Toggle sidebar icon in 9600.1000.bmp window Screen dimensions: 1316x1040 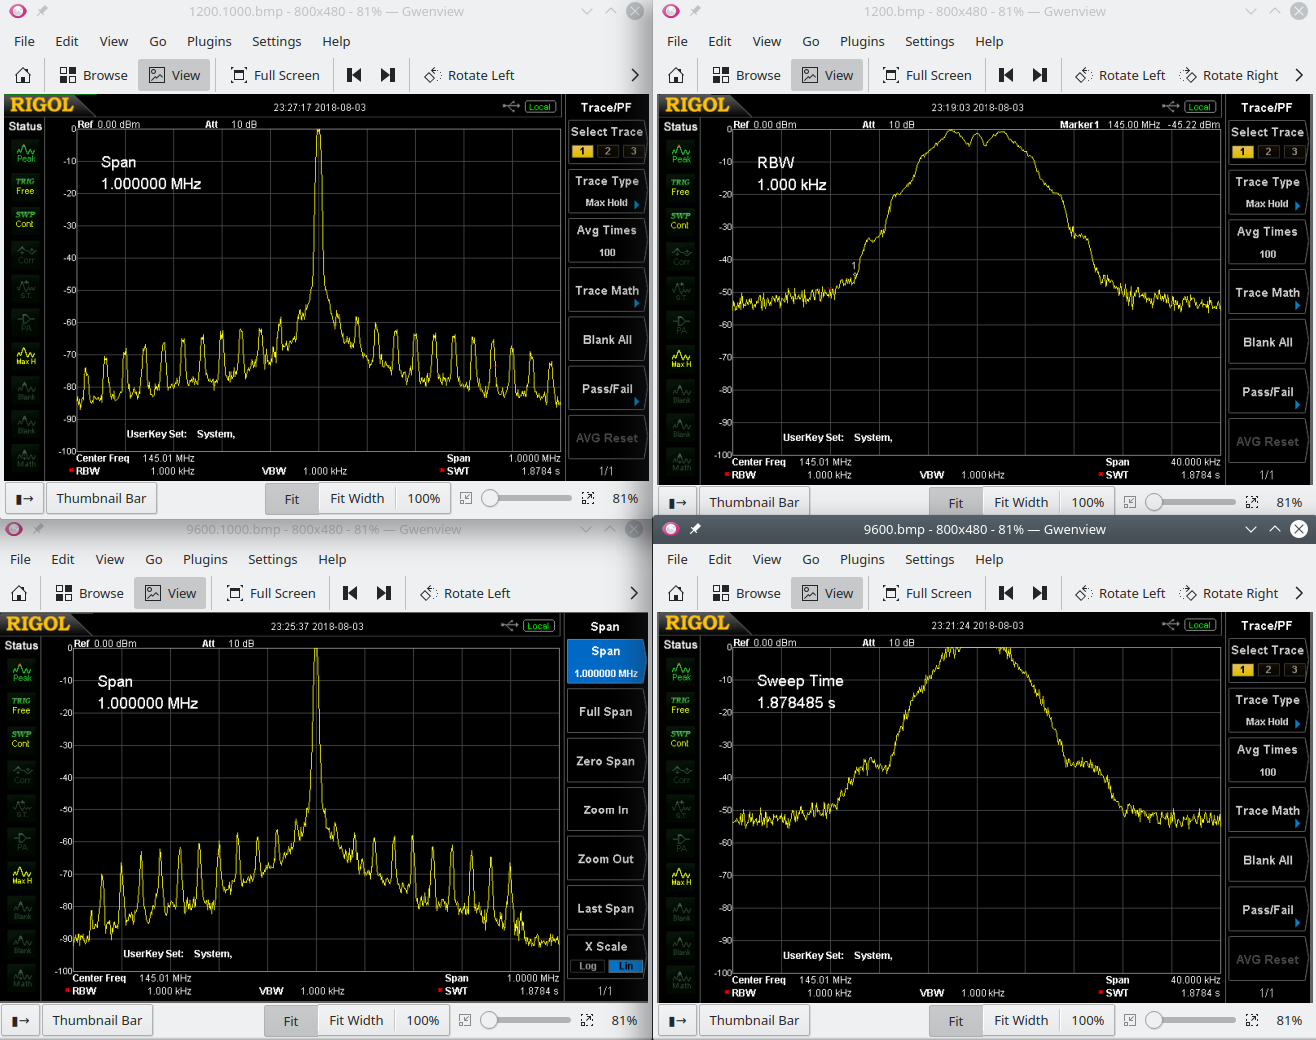pos(21,1020)
